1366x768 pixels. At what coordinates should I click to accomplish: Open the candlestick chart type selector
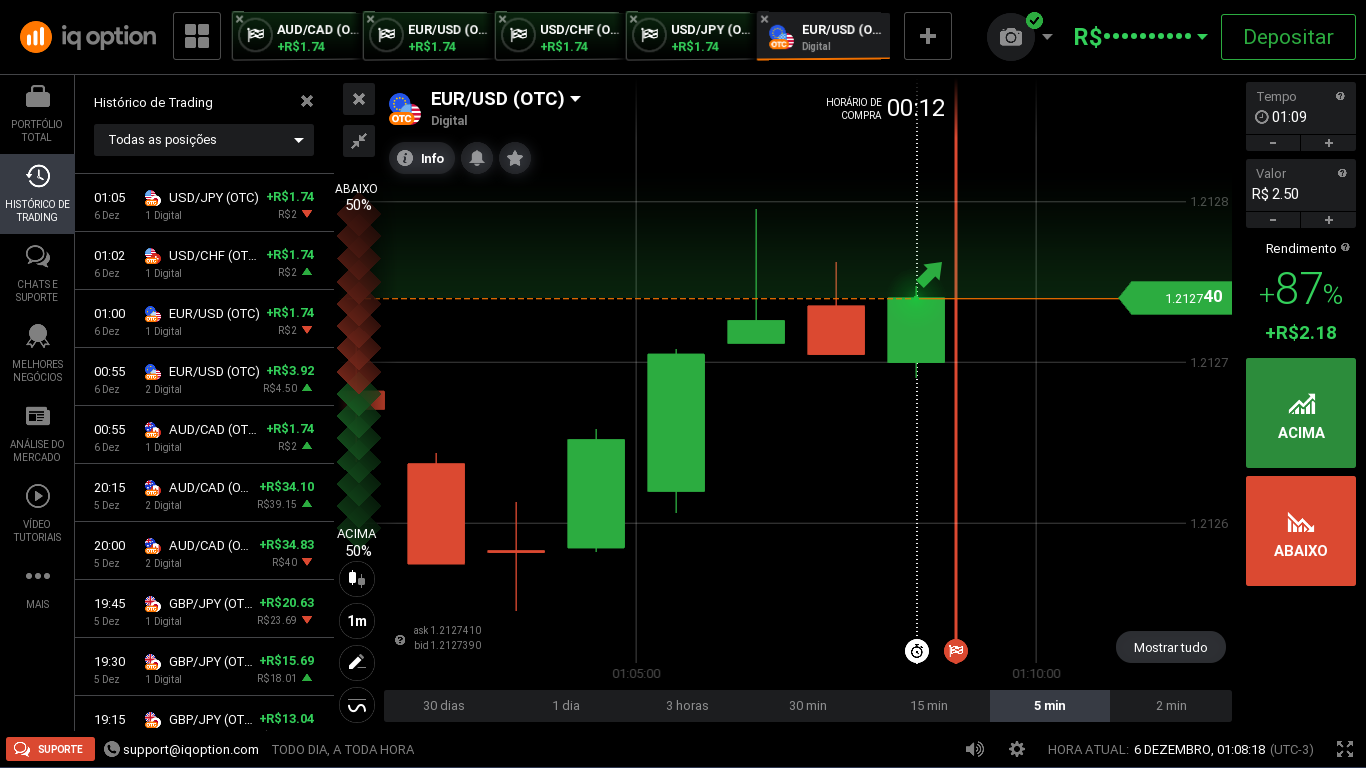tap(357, 578)
